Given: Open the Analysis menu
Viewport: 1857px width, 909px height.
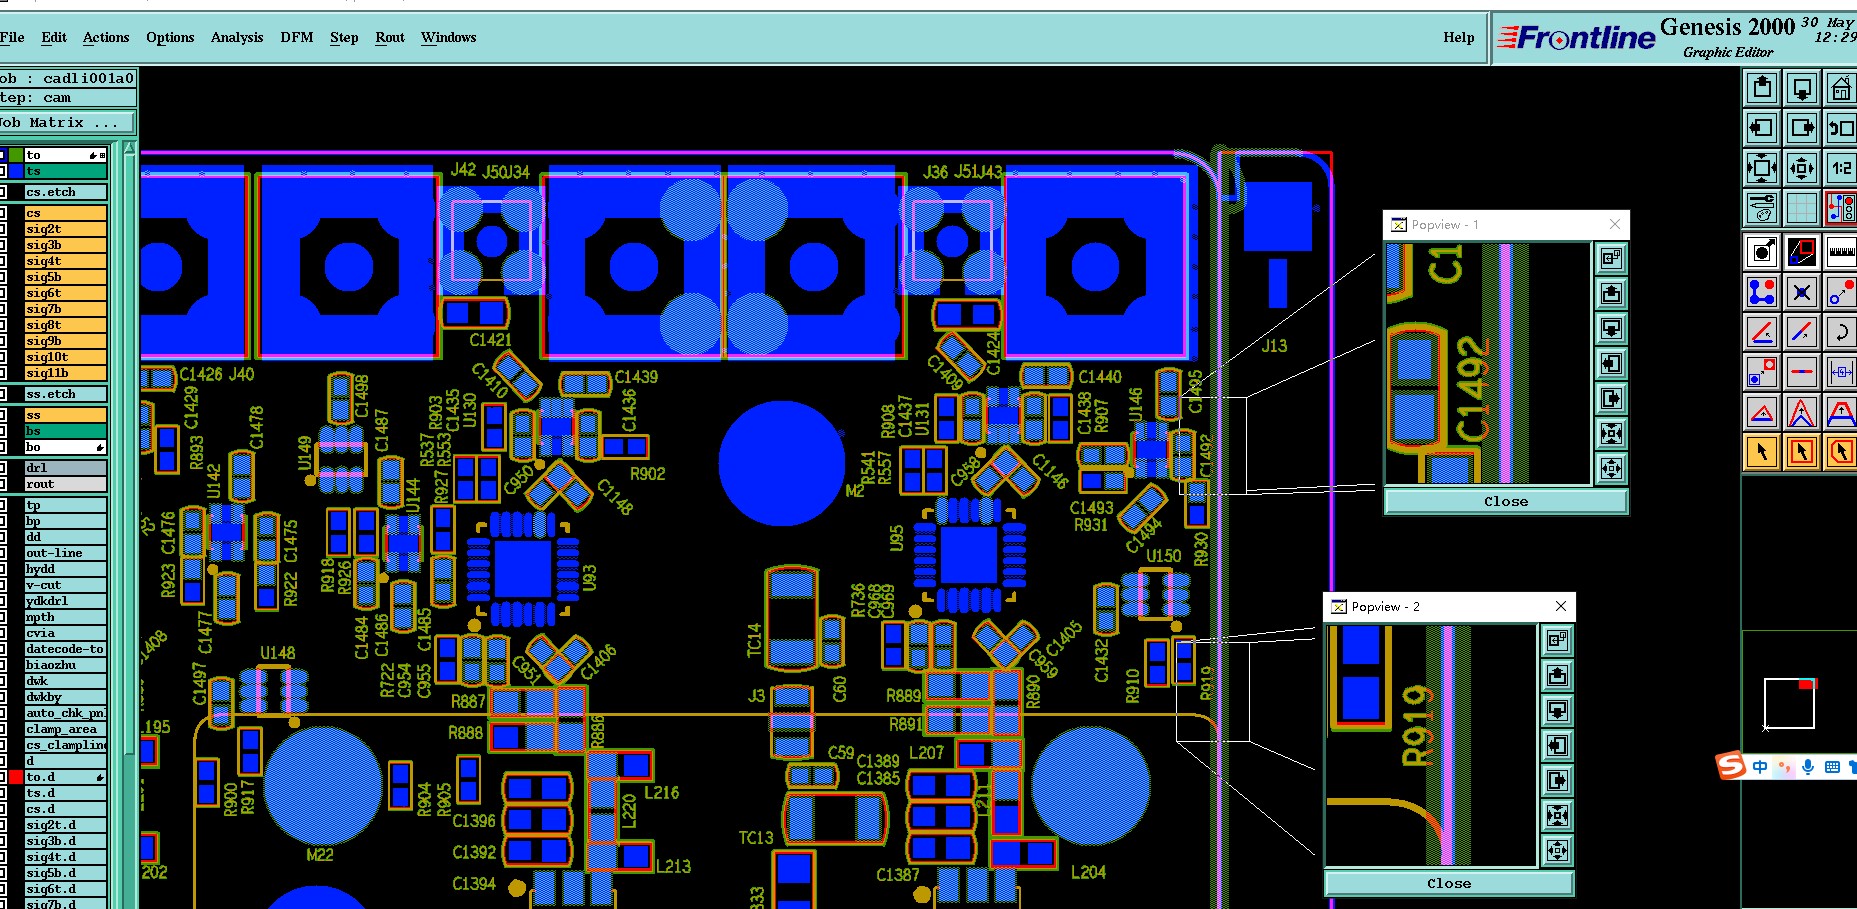Looking at the screenshot, I should pos(237,37).
